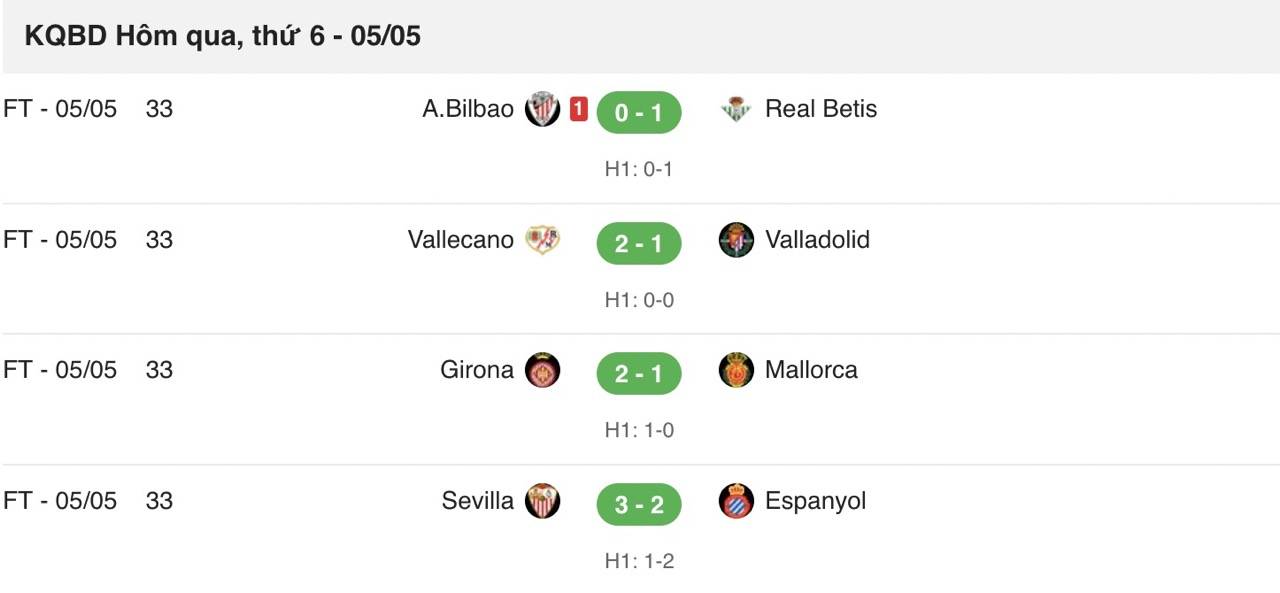Image resolution: width=1280 pixels, height=593 pixels.
Task: Open the 0 - 1 A.Bilbao score badge
Action: click(638, 113)
